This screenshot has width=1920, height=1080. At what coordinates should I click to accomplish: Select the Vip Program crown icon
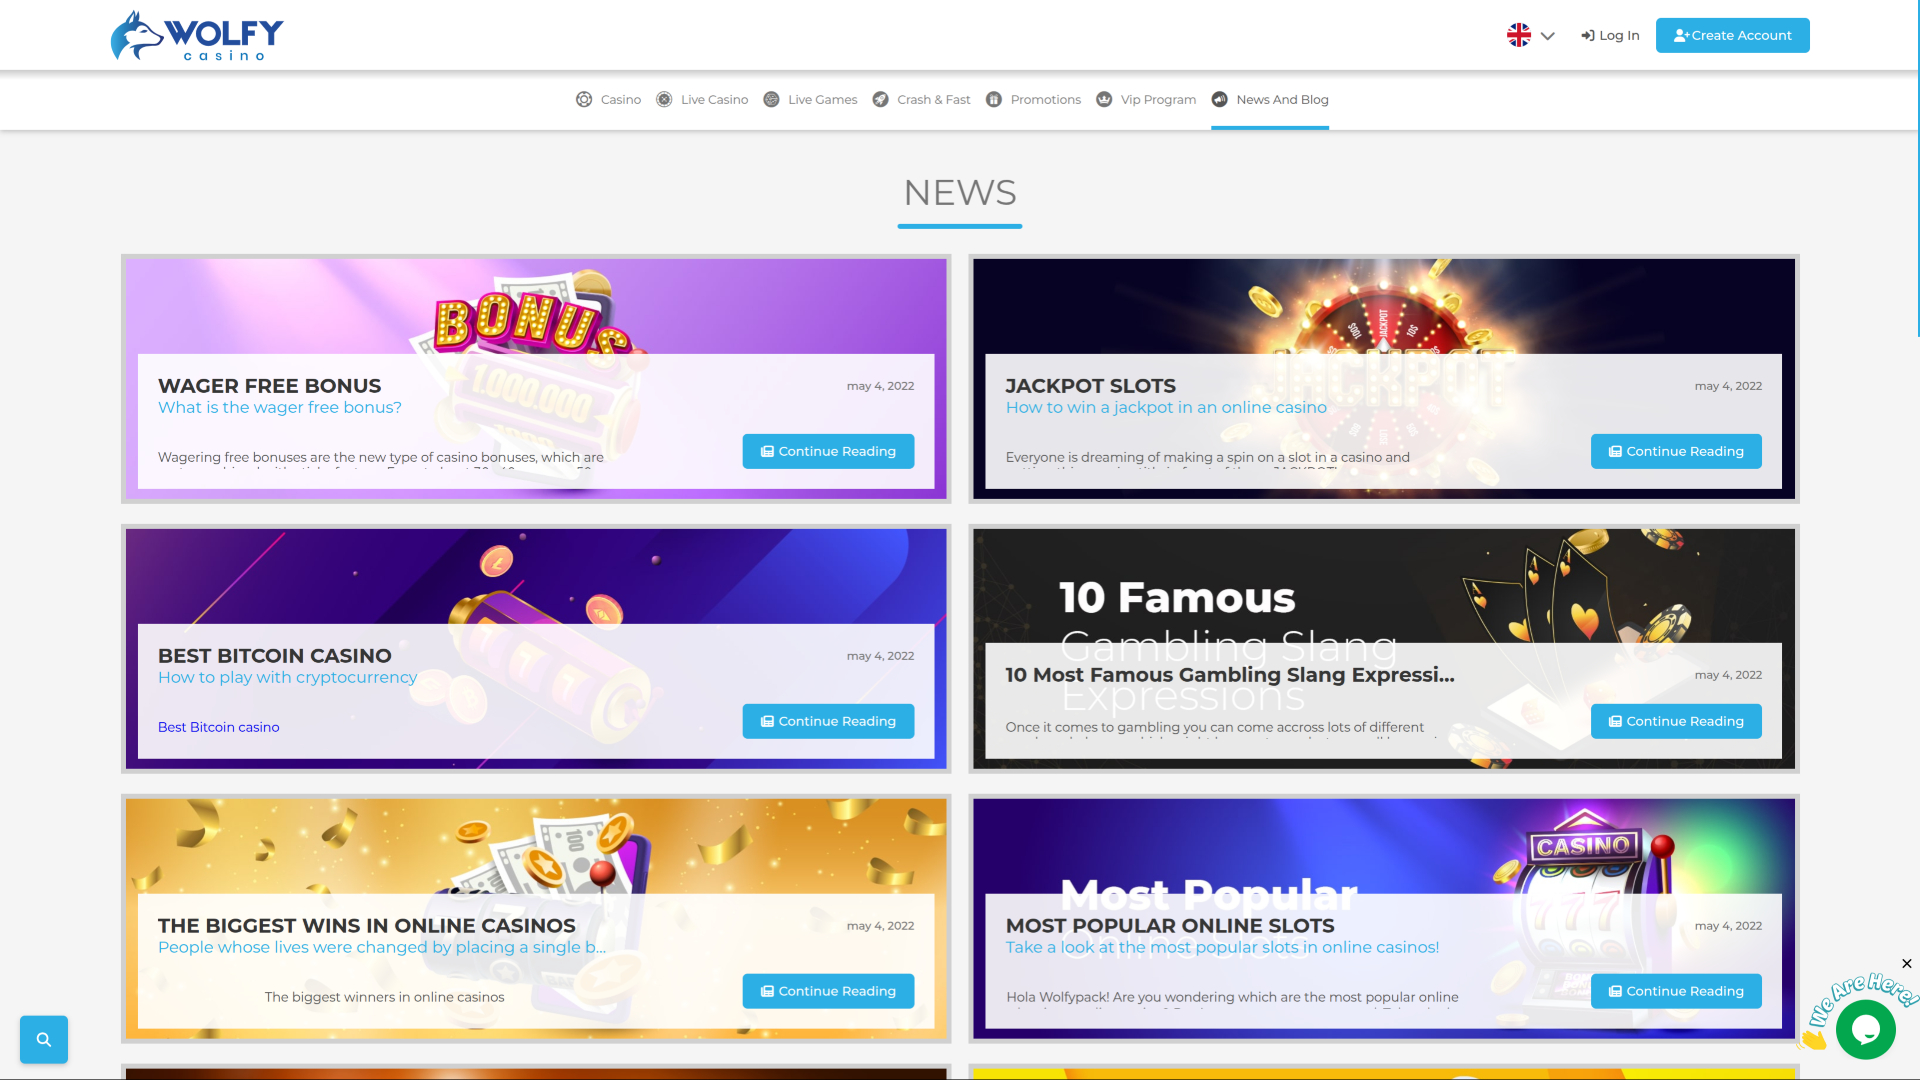coord(1105,99)
